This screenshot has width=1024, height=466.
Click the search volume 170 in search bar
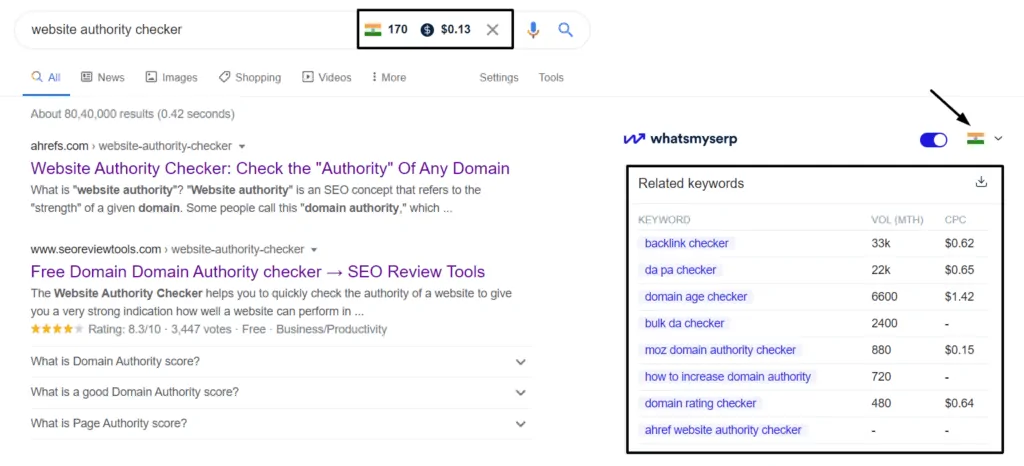pyautogui.click(x=397, y=29)
